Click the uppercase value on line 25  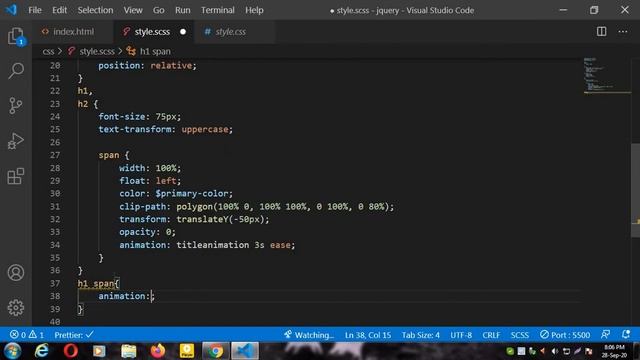(204, 129)
